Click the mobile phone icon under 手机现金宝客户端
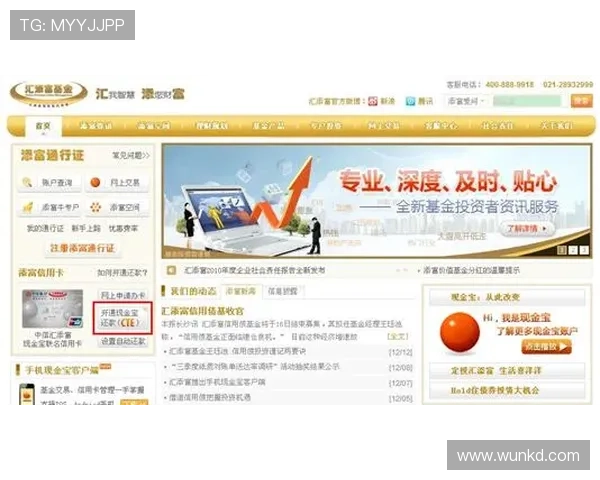 (x=27, y=394)
